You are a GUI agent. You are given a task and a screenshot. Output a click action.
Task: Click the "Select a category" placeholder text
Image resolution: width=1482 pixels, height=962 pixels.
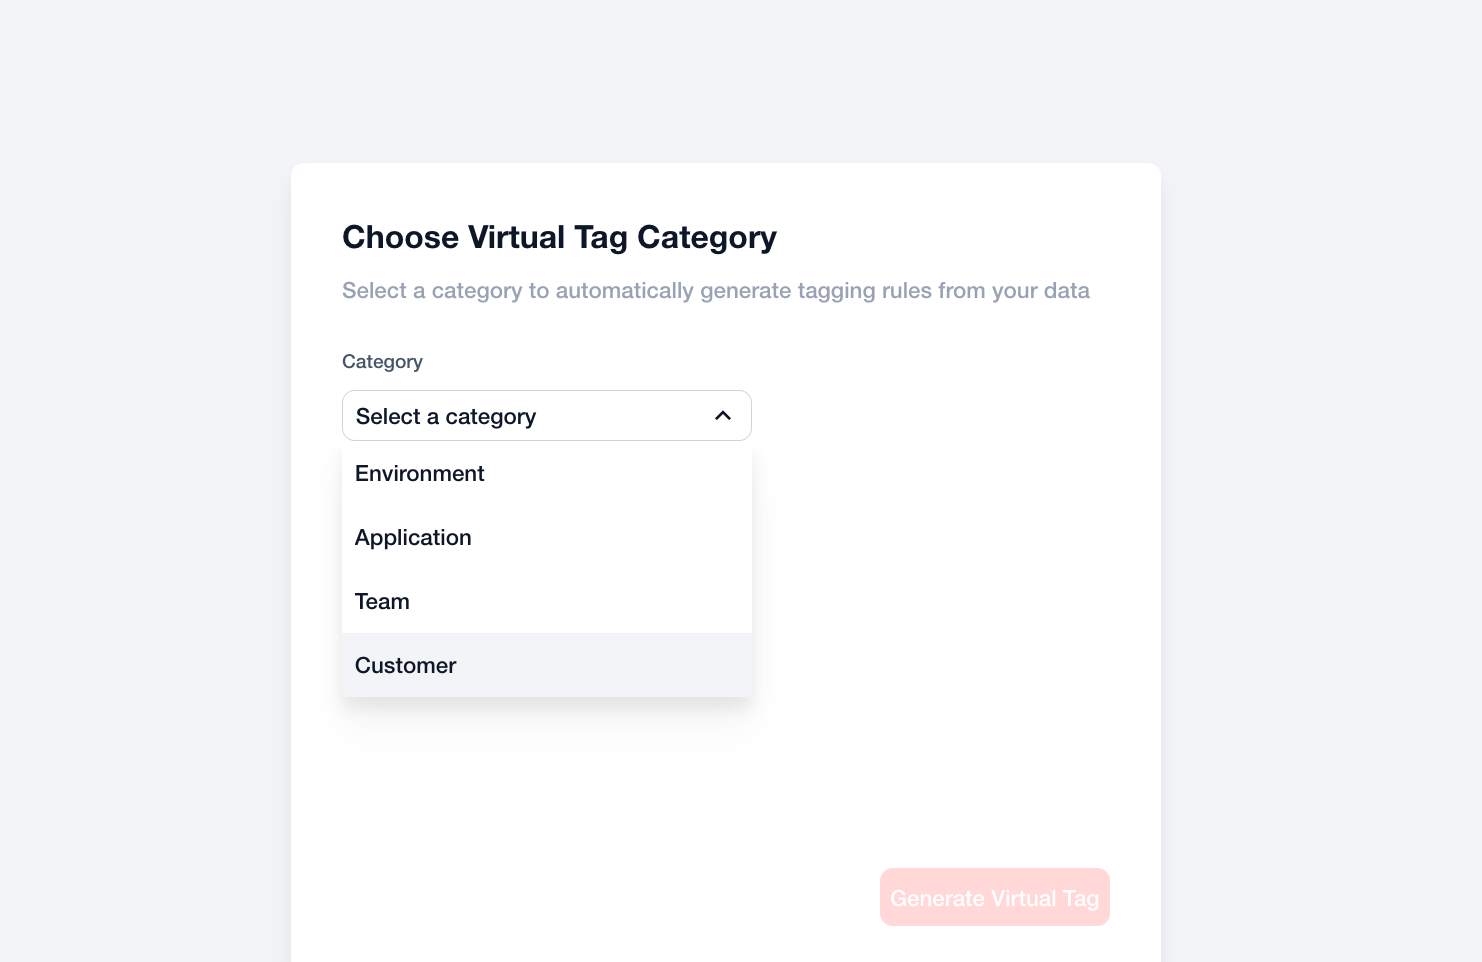coord(446,417)
